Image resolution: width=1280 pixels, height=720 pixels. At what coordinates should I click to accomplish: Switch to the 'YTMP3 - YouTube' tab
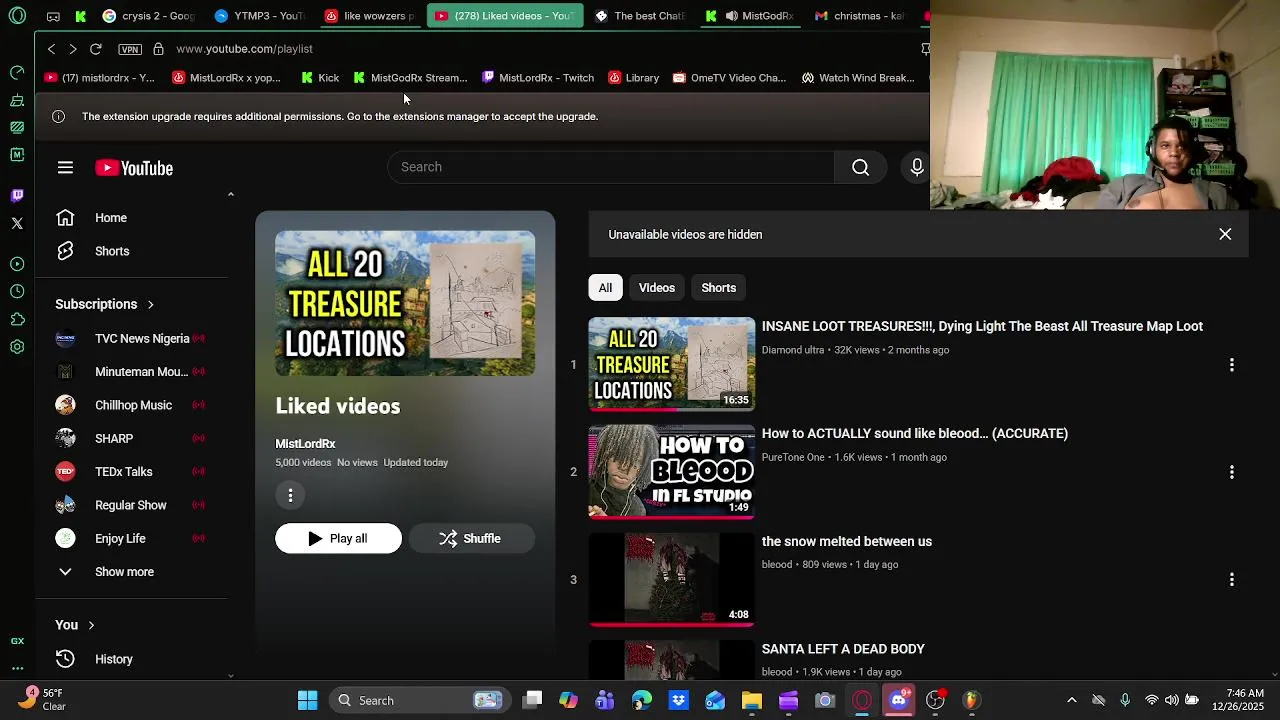click(260, 16)
